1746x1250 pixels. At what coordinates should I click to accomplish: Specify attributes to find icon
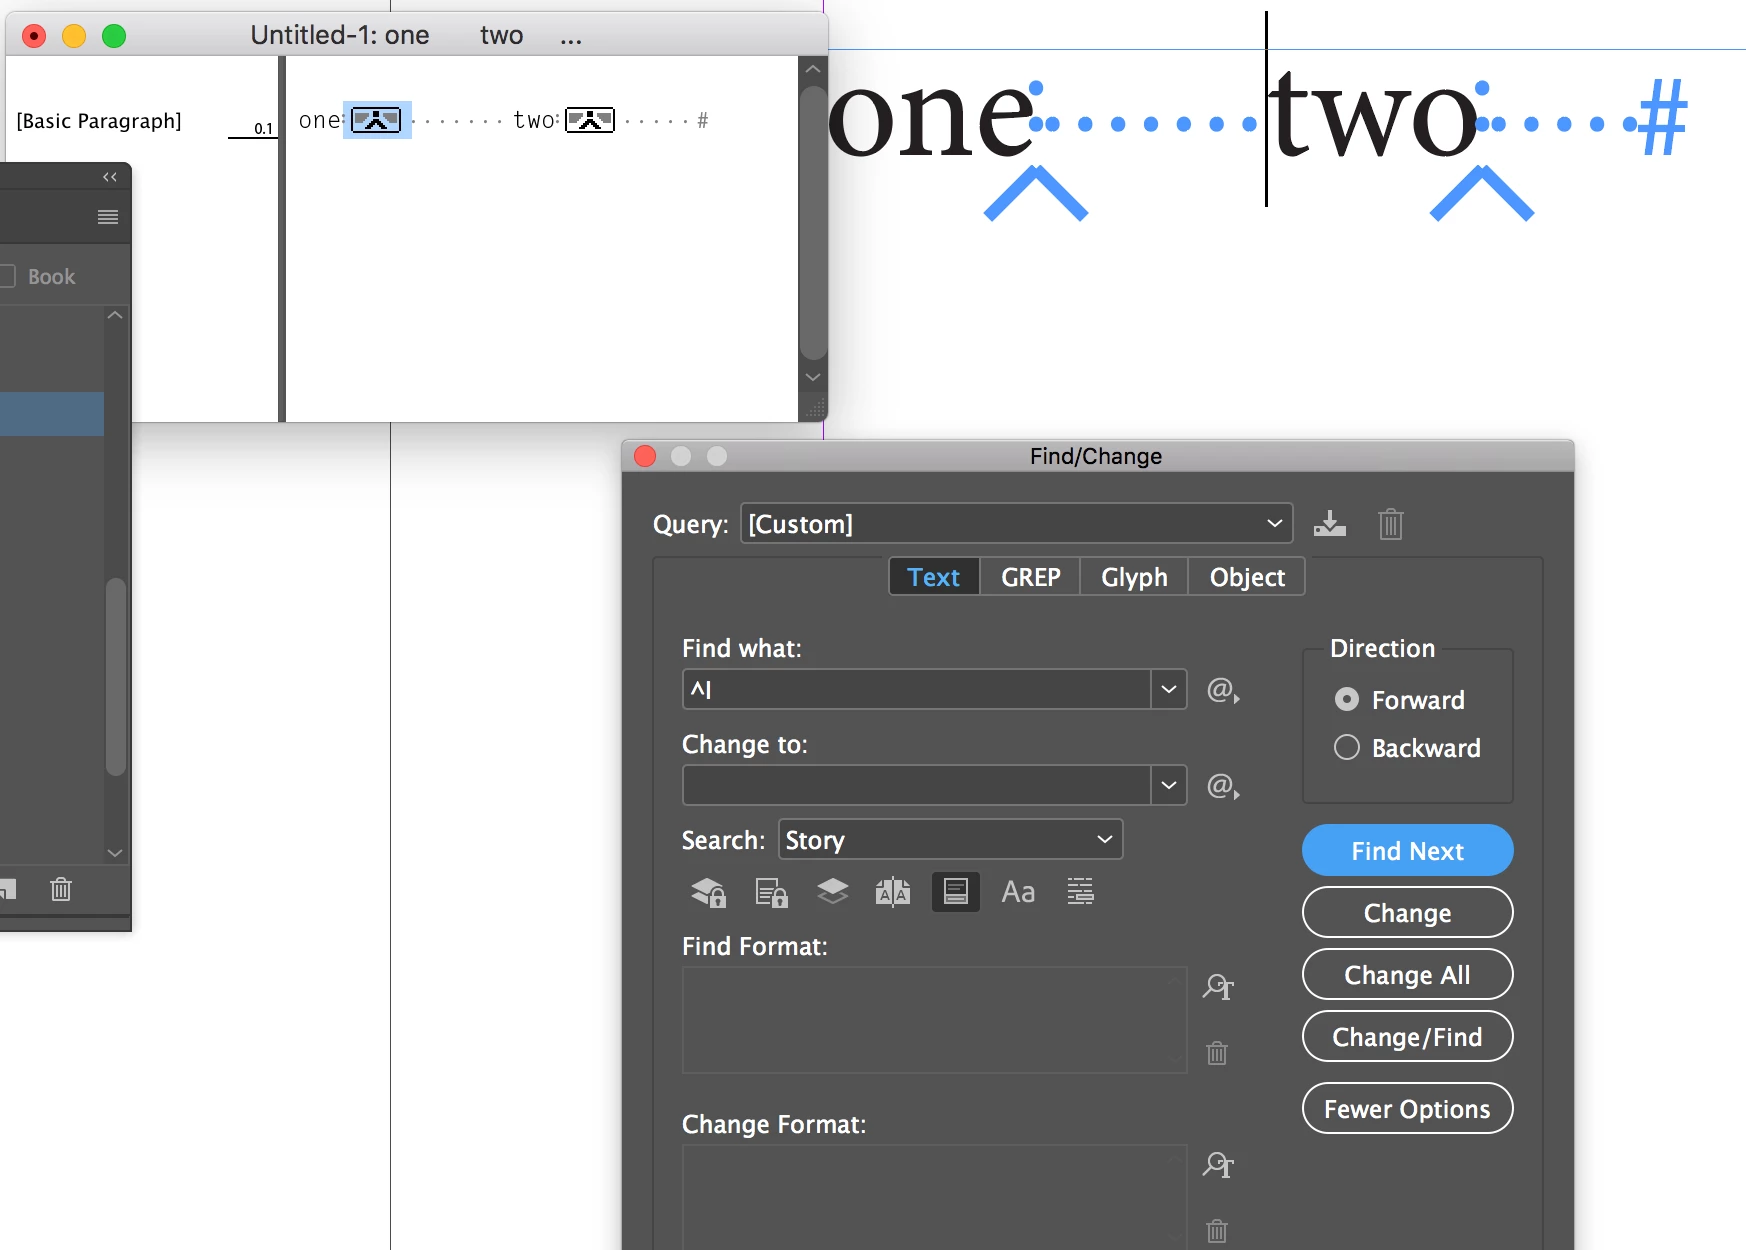coord(1217,987)
